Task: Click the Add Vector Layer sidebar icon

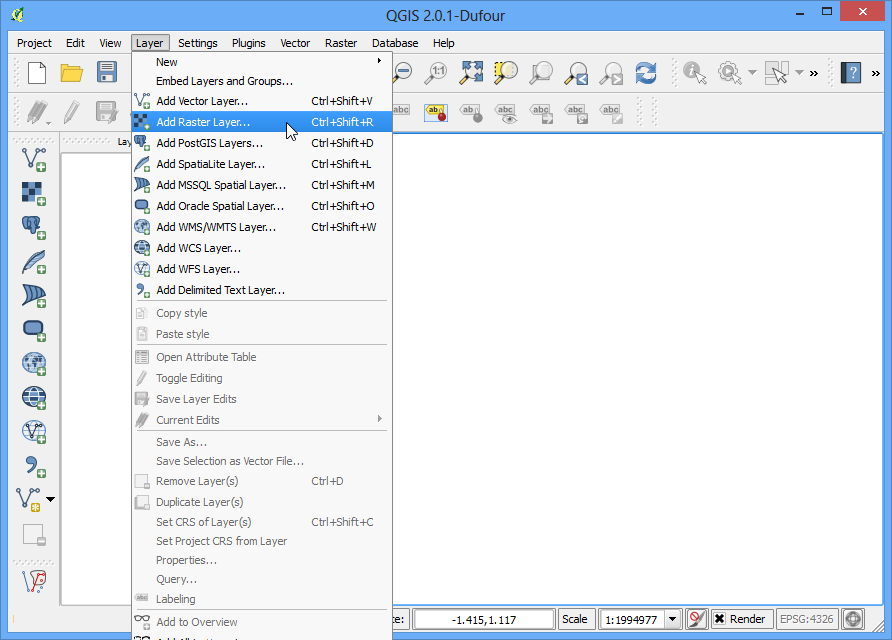Action: point(34,159)
